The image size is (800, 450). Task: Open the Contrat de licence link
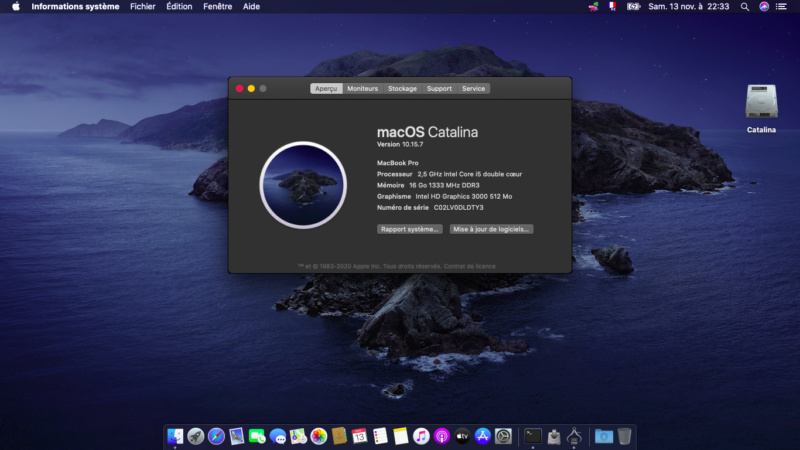469,266
